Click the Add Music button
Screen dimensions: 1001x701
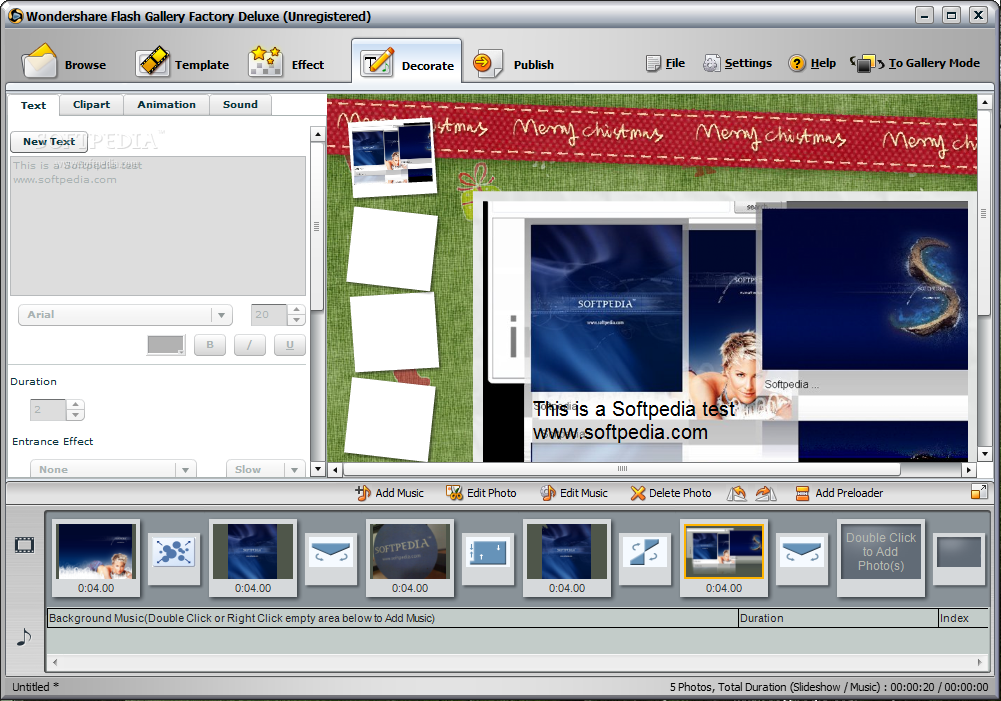coord(390,493)
